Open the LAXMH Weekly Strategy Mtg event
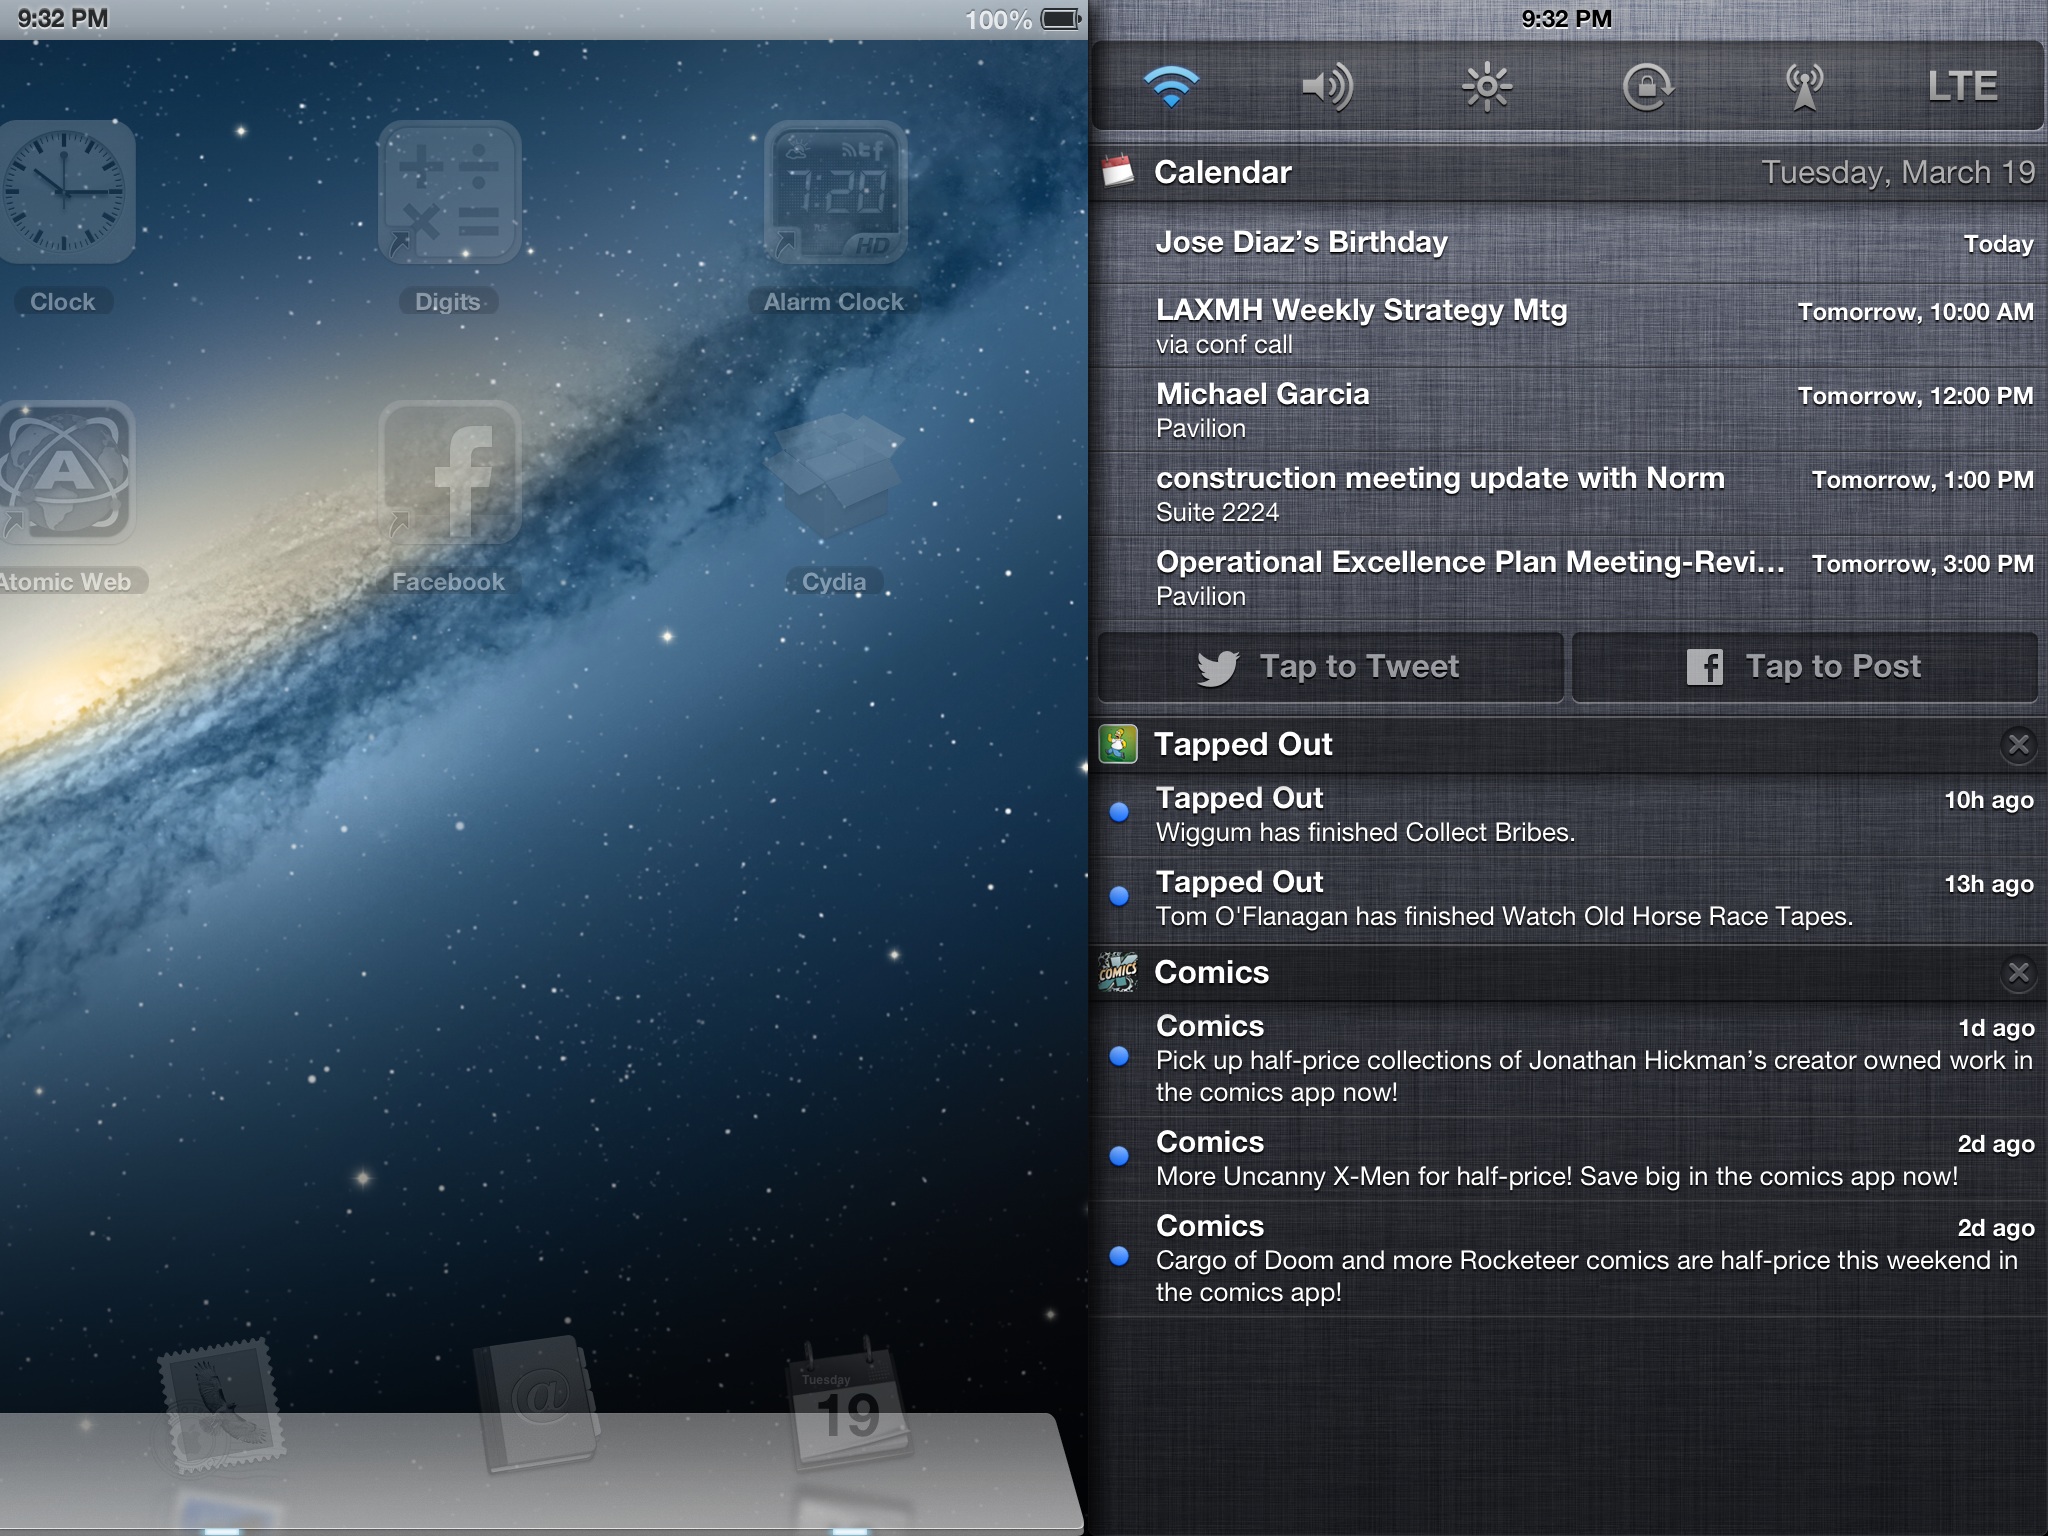 click(1568, 326)
